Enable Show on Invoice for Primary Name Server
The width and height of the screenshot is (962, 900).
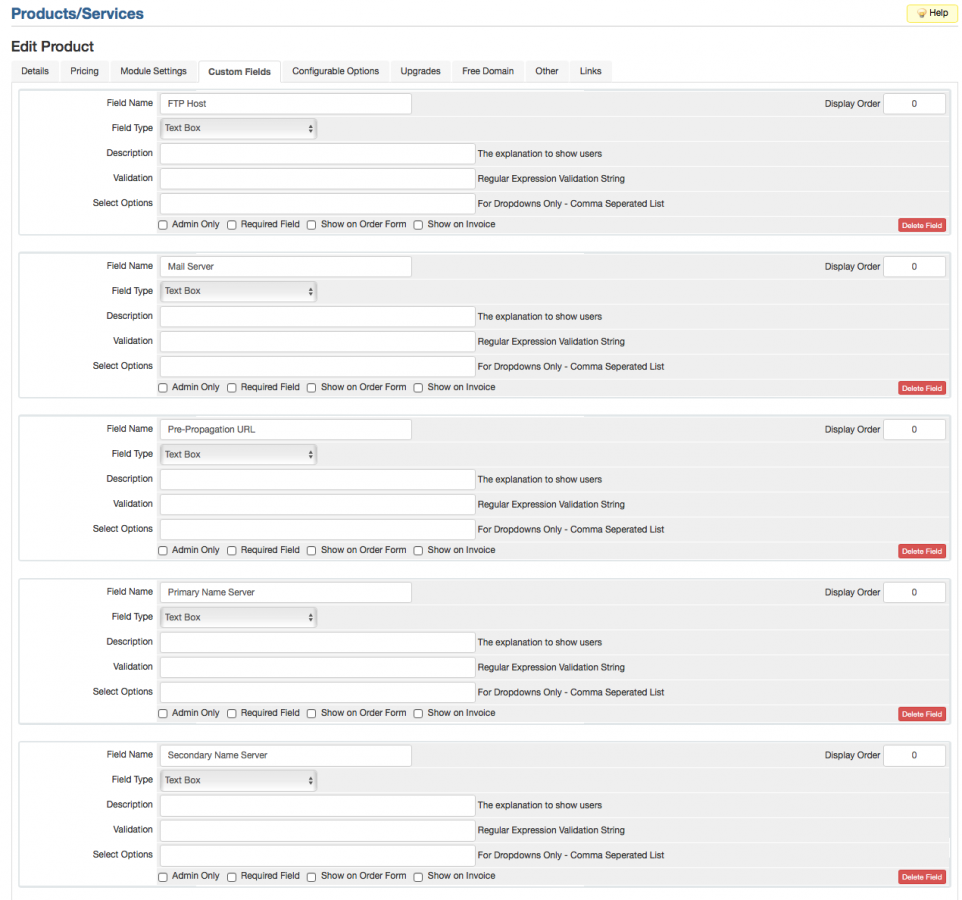[419, 714]
